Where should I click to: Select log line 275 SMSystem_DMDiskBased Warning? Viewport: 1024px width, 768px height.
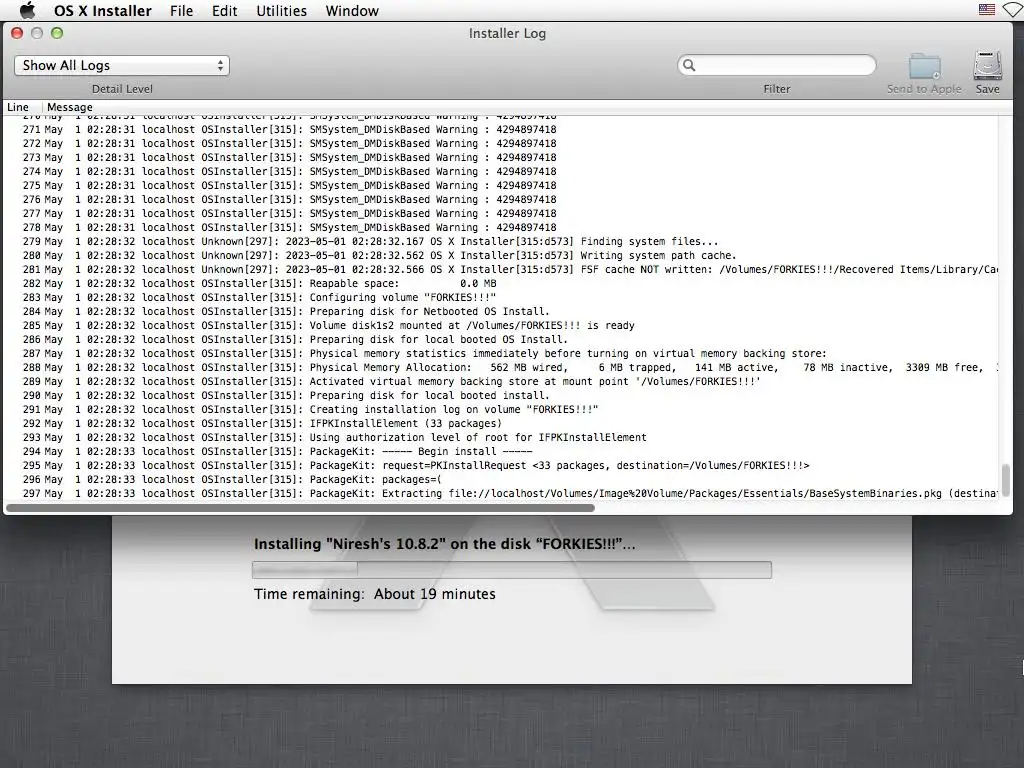pyautogui.click(x=502, y=185)
